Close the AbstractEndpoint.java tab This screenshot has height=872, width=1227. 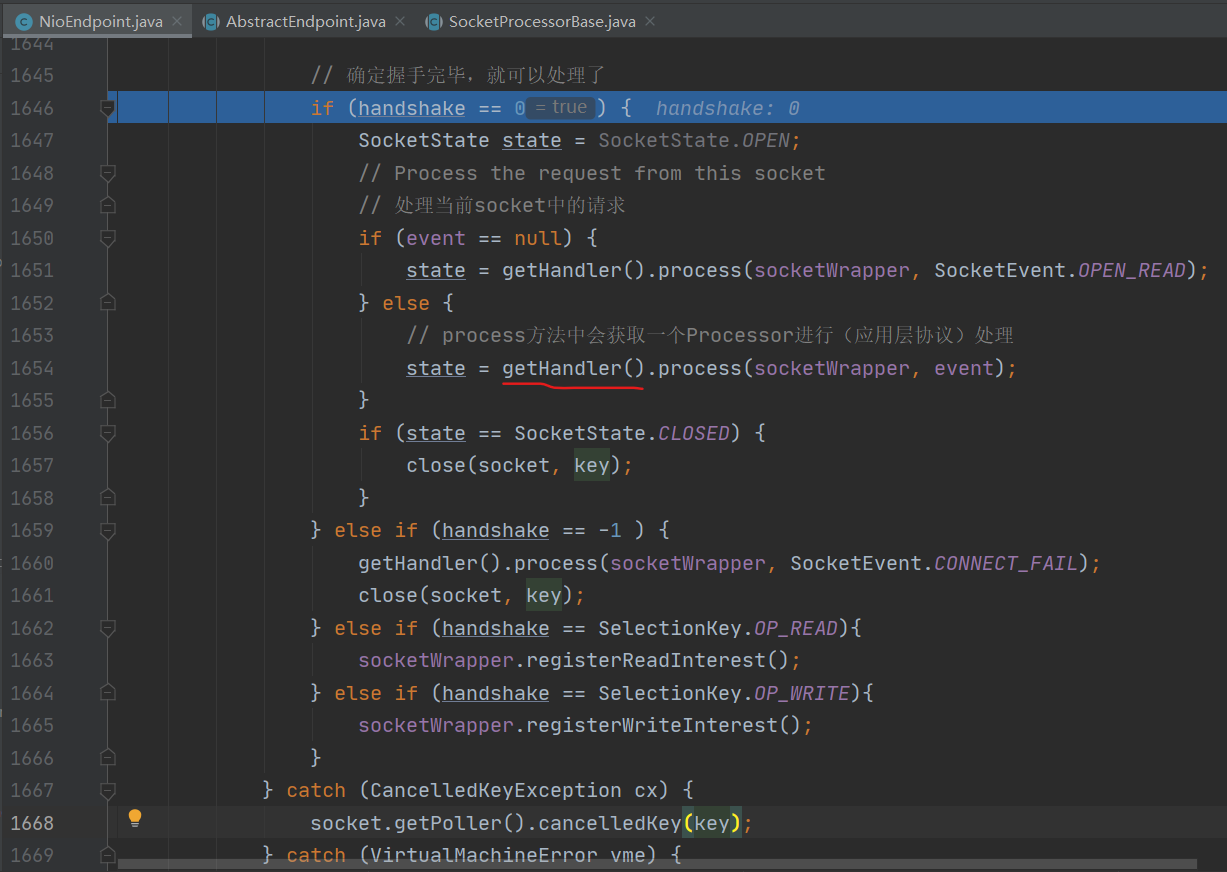click(x=399, y=21)
